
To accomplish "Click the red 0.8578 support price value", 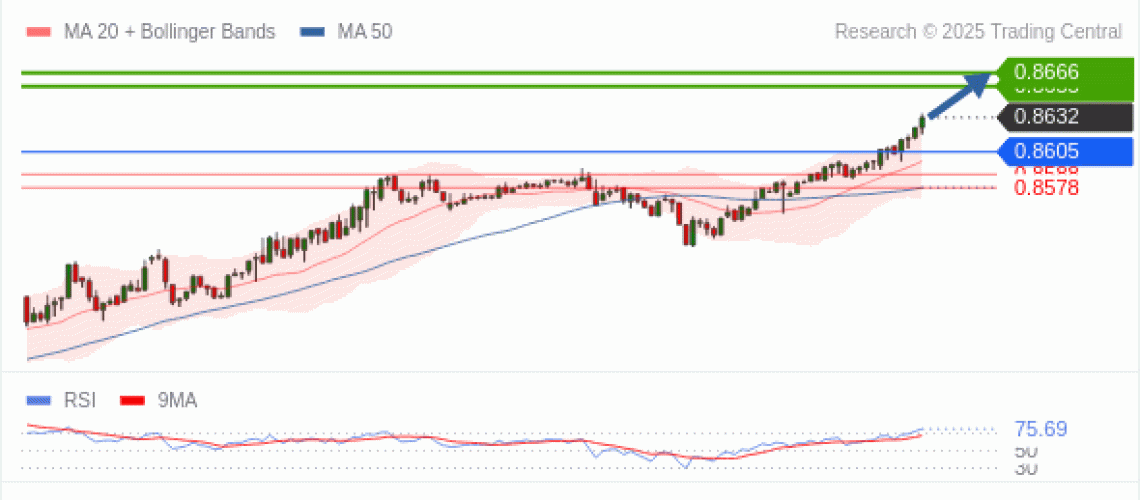I will (x=1046, y=188).
